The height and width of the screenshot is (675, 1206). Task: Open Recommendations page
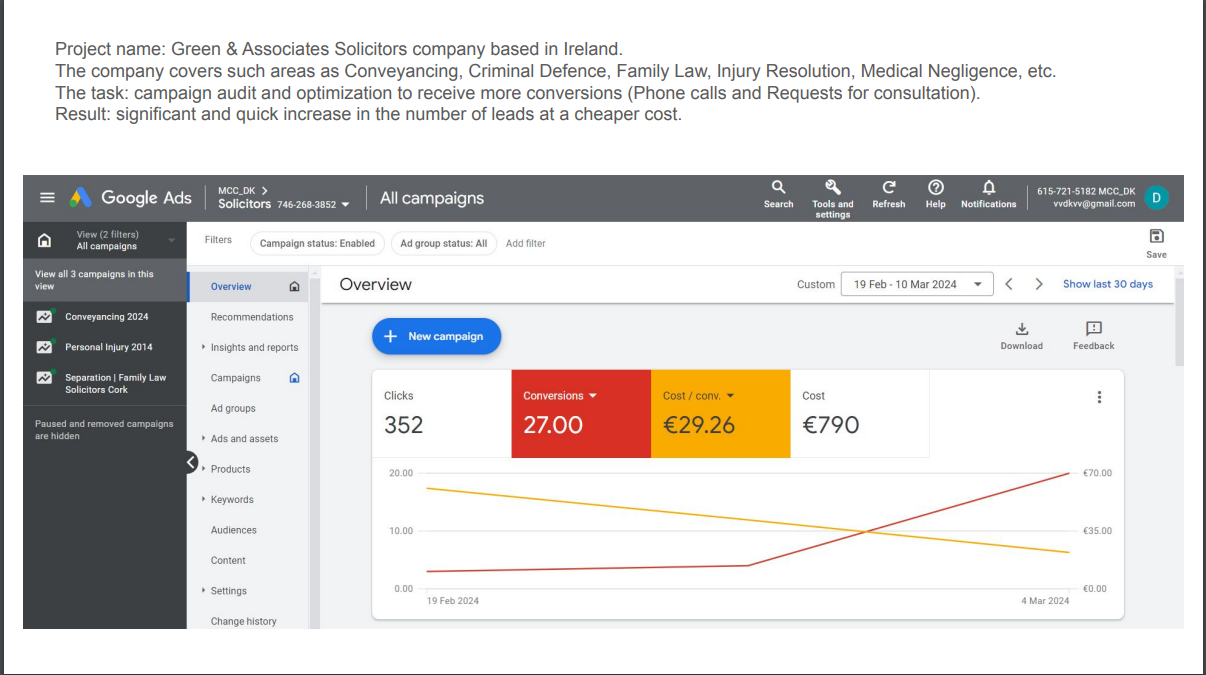tap(252, 317)
